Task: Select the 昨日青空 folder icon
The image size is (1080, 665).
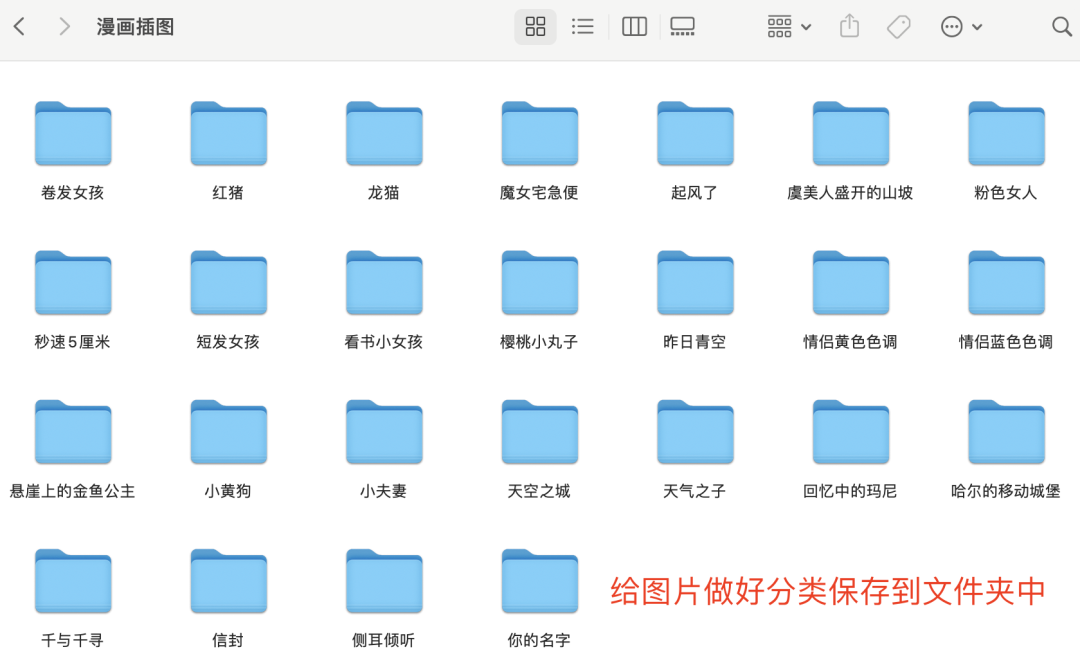Action: [696, 283]
